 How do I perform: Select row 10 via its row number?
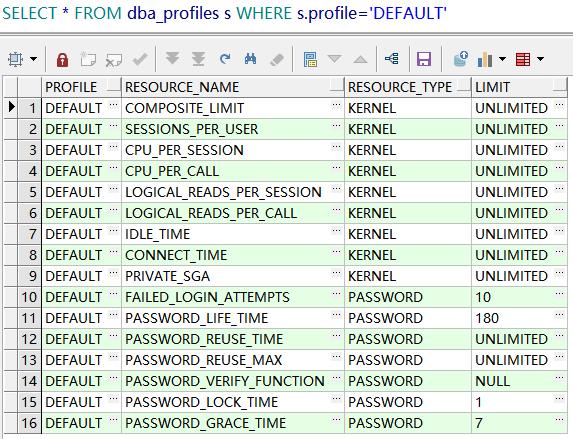pyautogui.click(x=30, y=297)
